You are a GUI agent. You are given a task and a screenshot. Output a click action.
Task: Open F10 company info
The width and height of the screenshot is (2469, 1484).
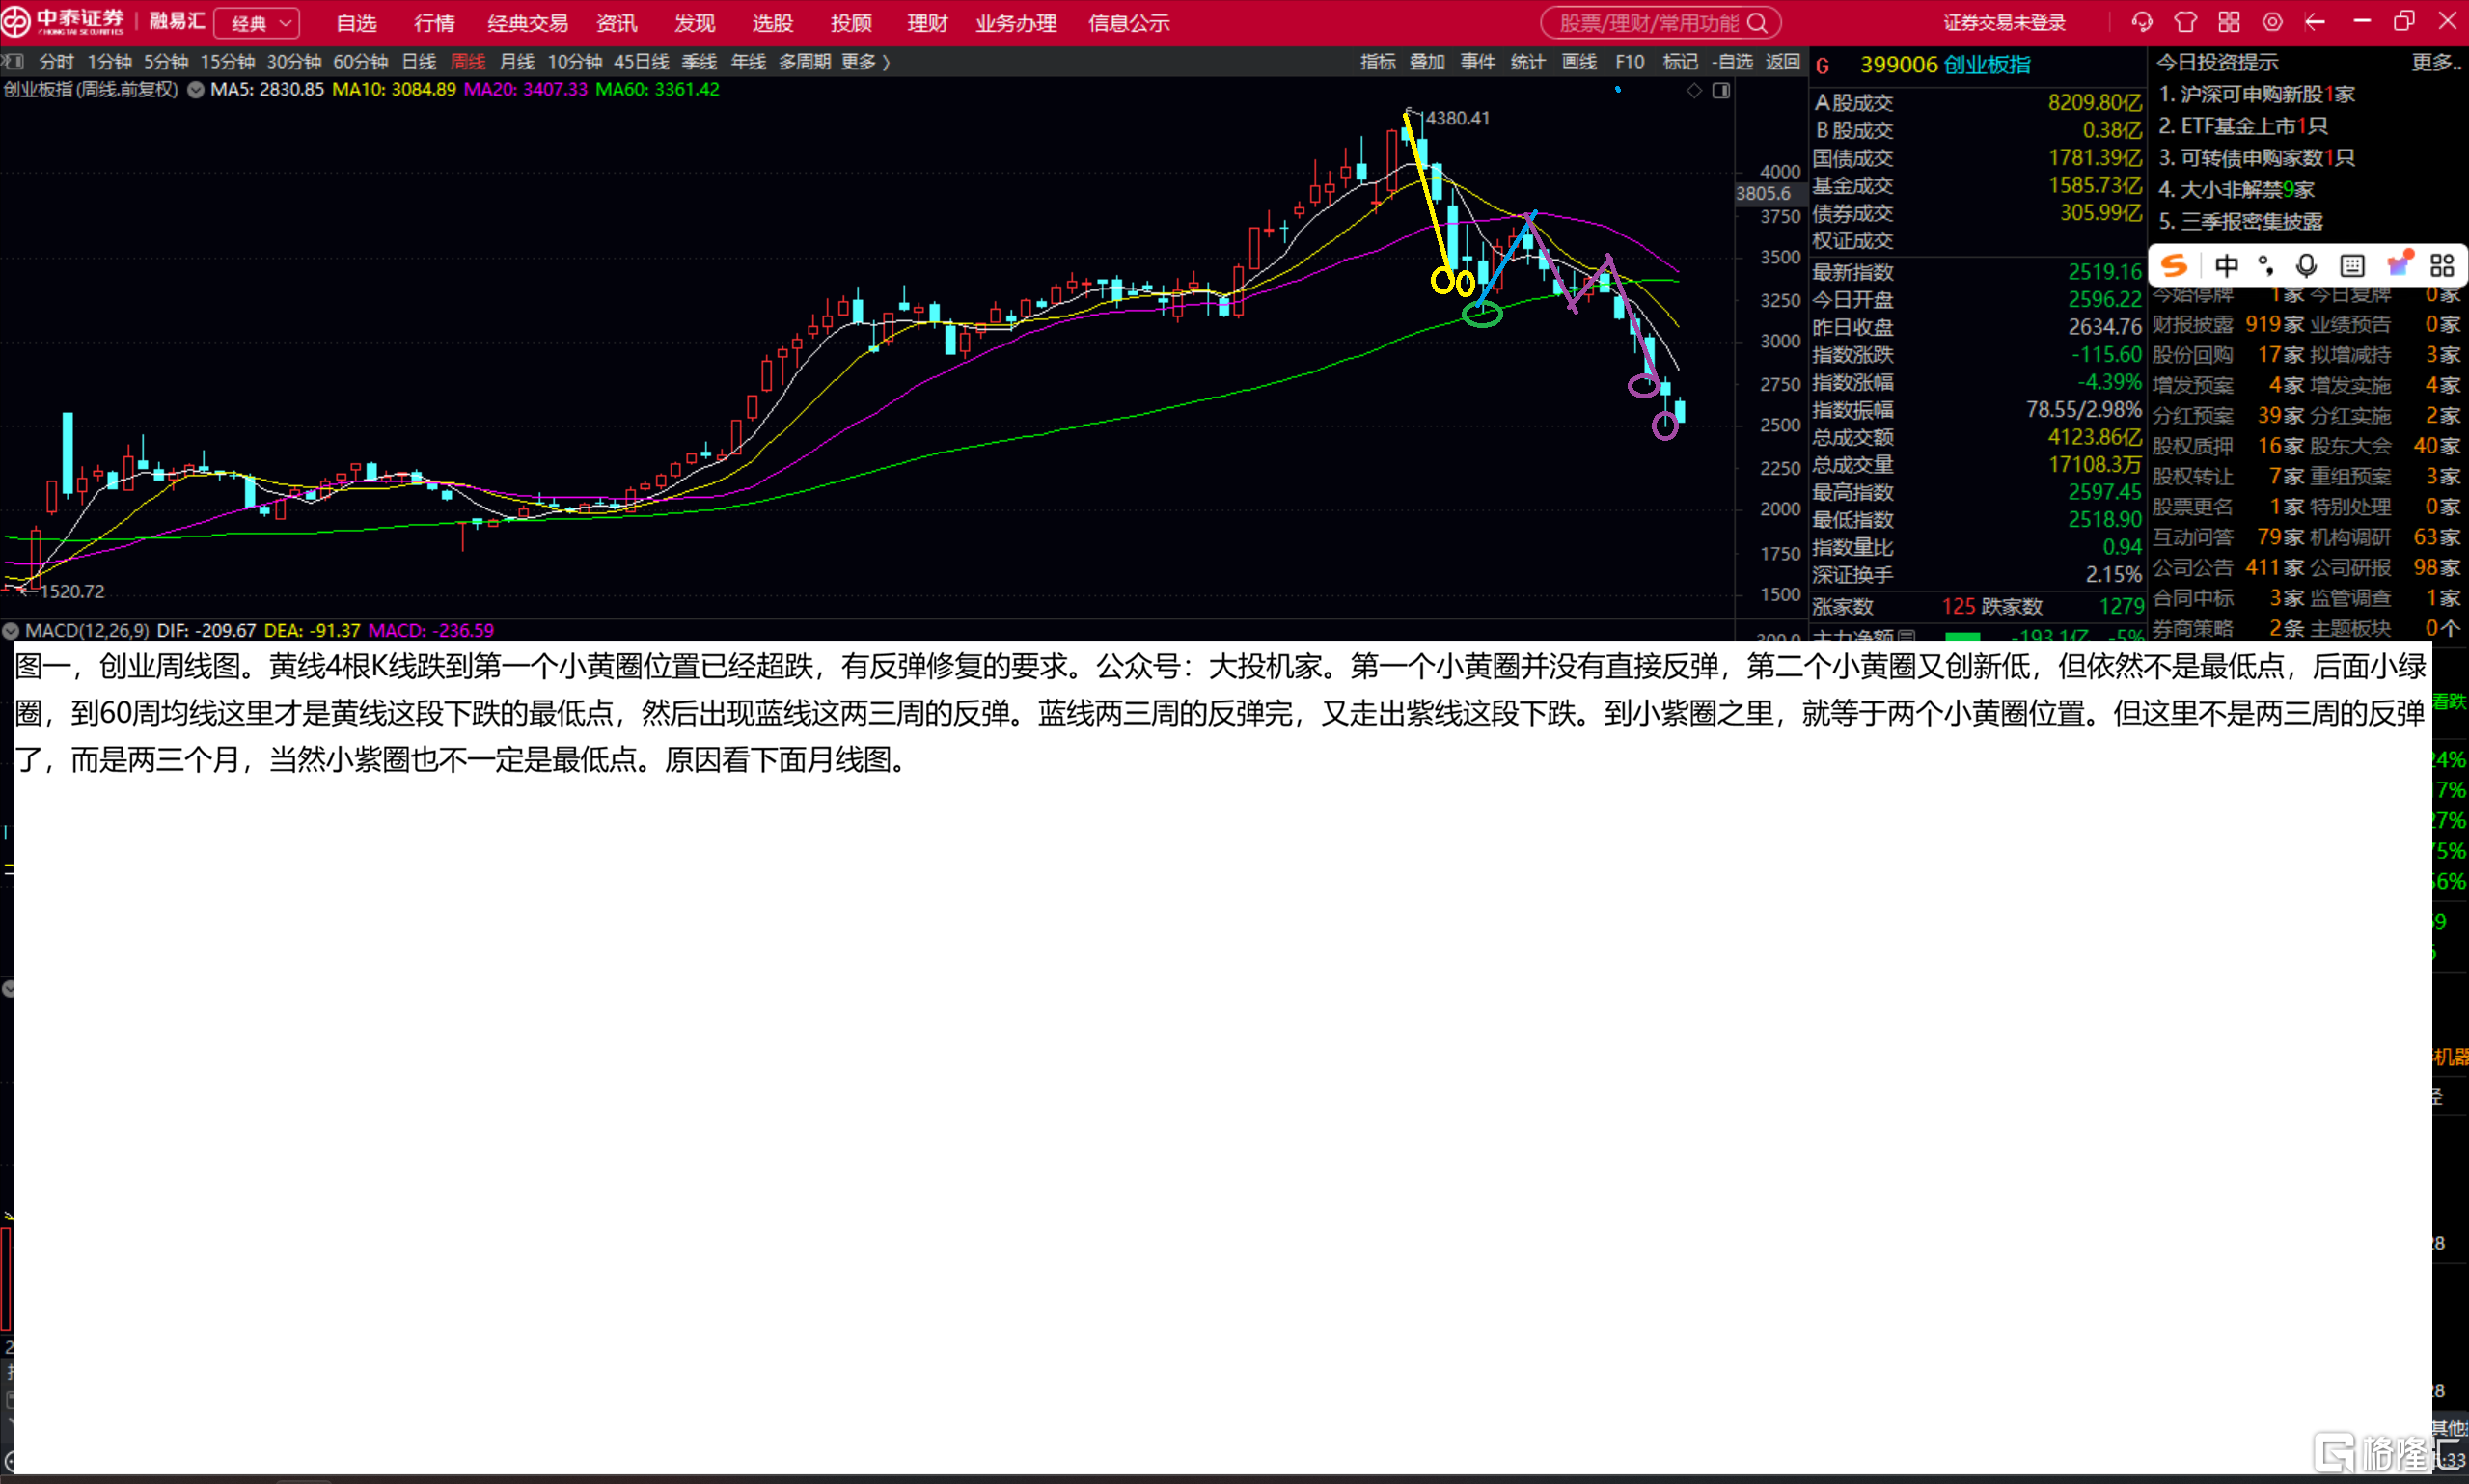pos(1629,62)
